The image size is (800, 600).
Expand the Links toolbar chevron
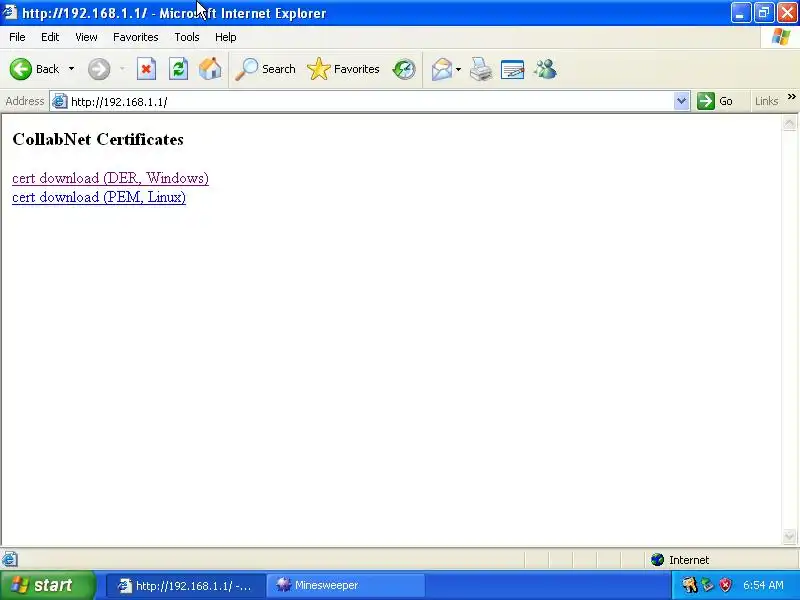791,97
